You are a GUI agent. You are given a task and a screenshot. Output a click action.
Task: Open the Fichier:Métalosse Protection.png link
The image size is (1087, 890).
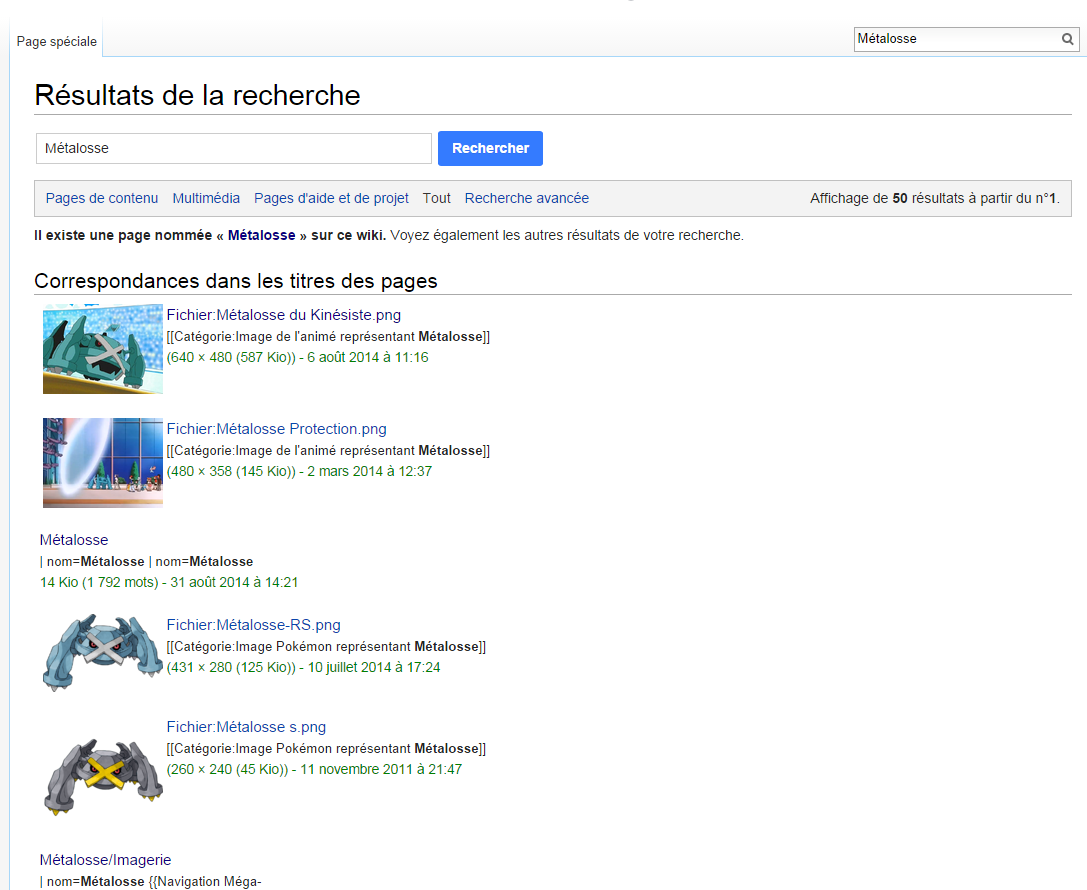click(x=276, y=429)
